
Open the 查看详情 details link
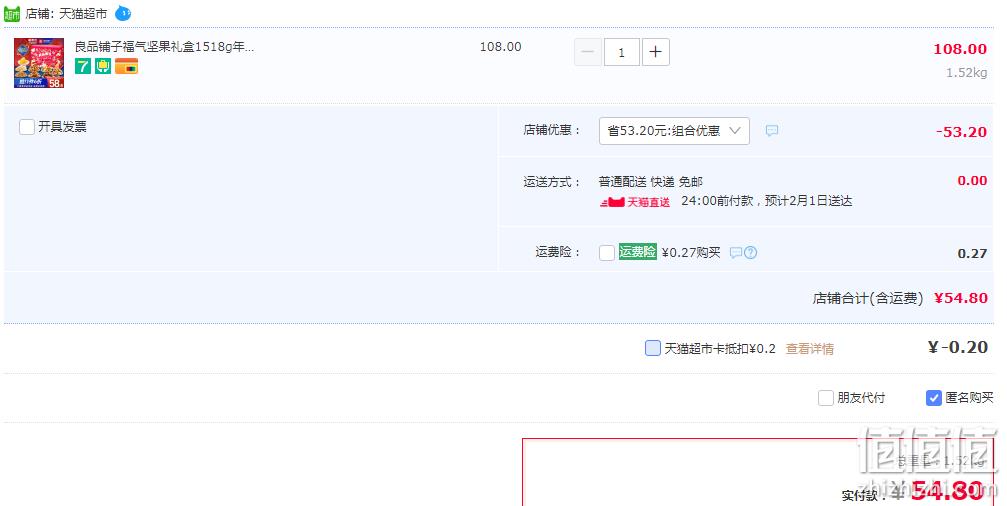click(809, 349)
